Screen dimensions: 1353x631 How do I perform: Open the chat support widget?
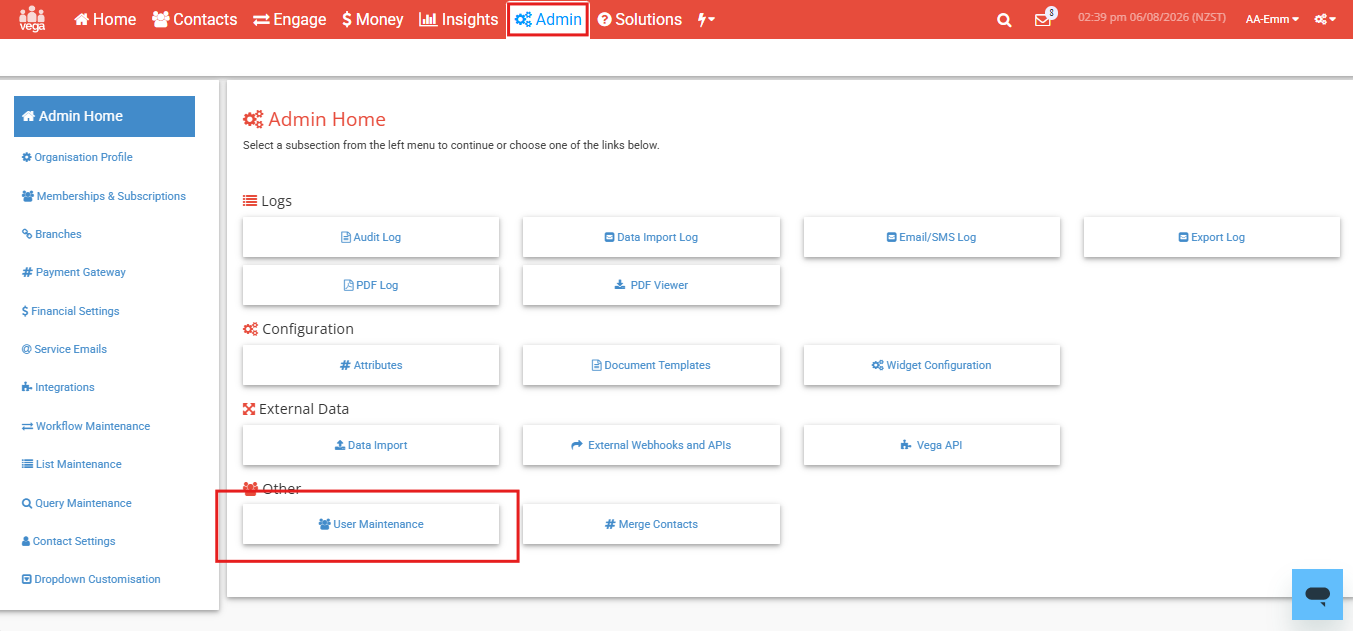click(1317, 595)
